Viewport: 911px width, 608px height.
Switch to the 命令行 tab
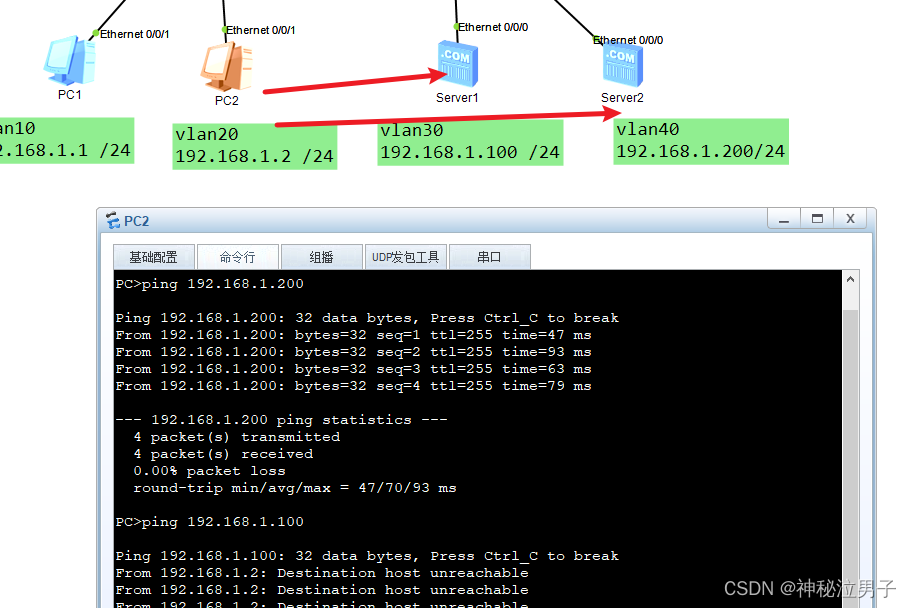[x=238, y=257]
